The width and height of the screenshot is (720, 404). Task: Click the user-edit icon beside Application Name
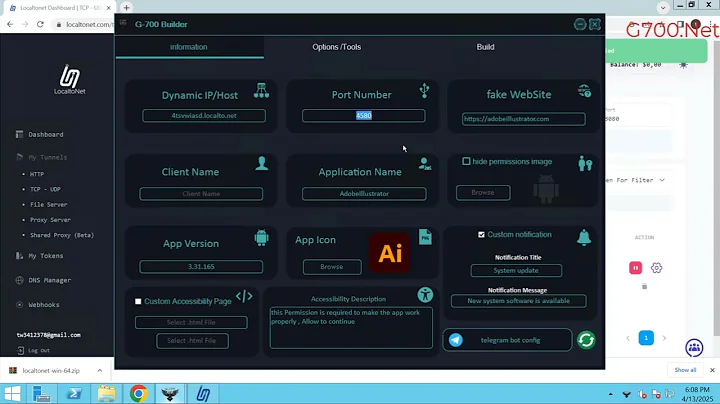(x=425, y=164)
